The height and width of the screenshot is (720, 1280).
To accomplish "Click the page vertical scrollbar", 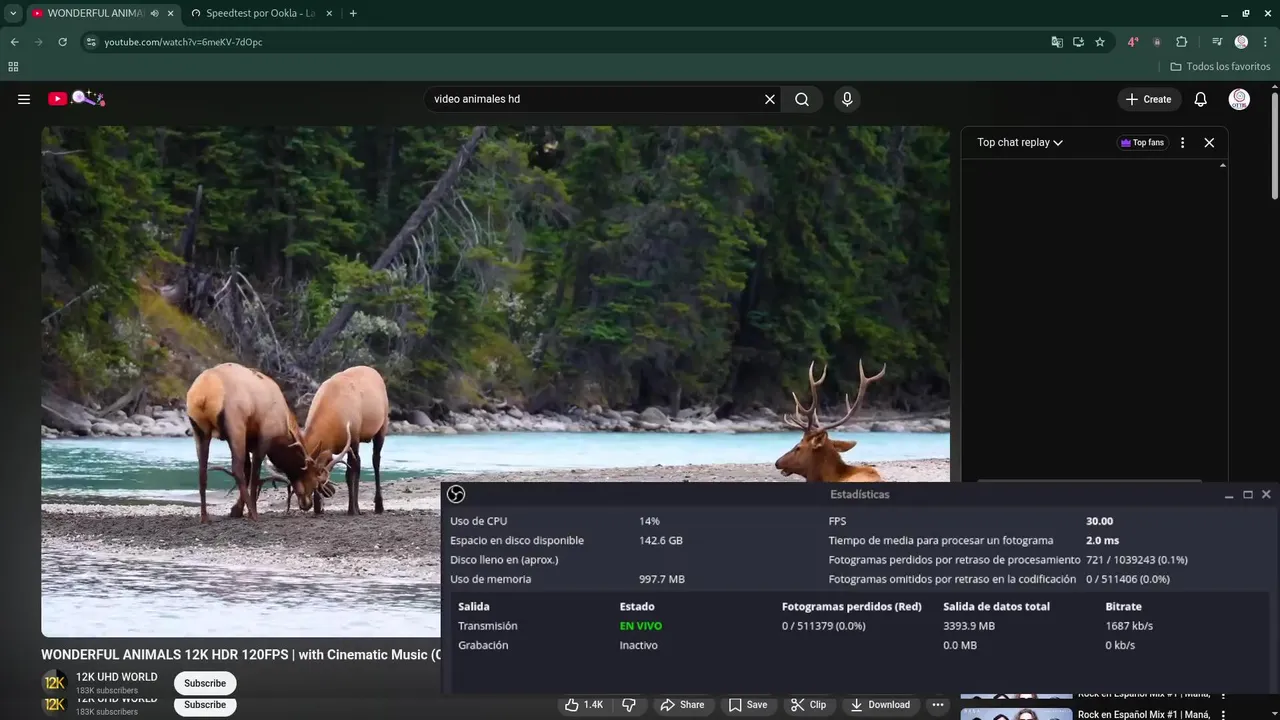I will [1275, 145].
